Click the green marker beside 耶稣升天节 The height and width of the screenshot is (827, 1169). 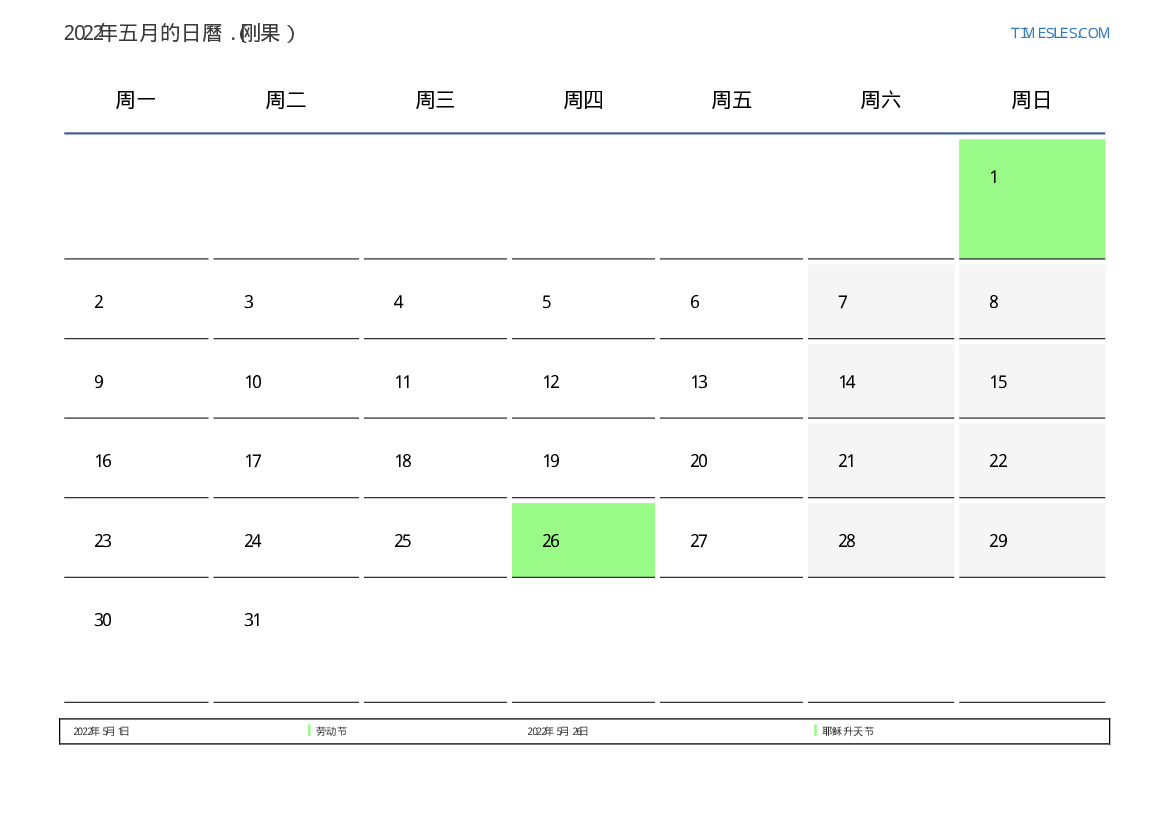coord(815,731)
